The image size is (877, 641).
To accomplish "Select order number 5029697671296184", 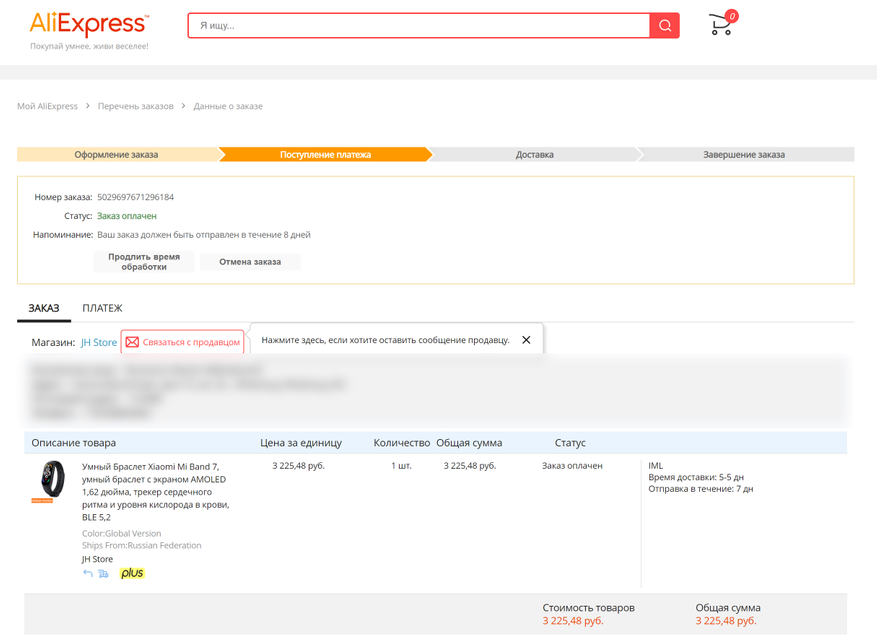I will click(x=135, y=197).
